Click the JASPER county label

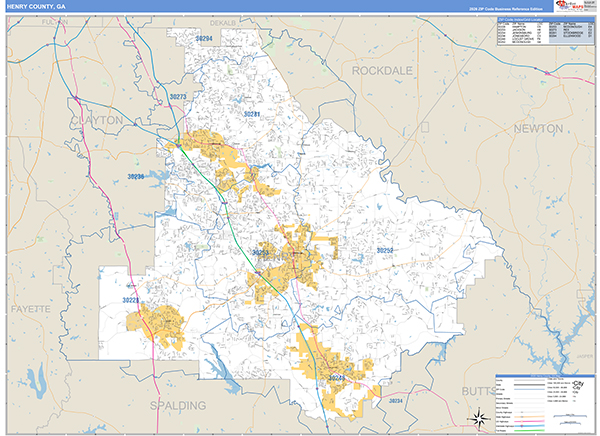(x=585, y=356)
